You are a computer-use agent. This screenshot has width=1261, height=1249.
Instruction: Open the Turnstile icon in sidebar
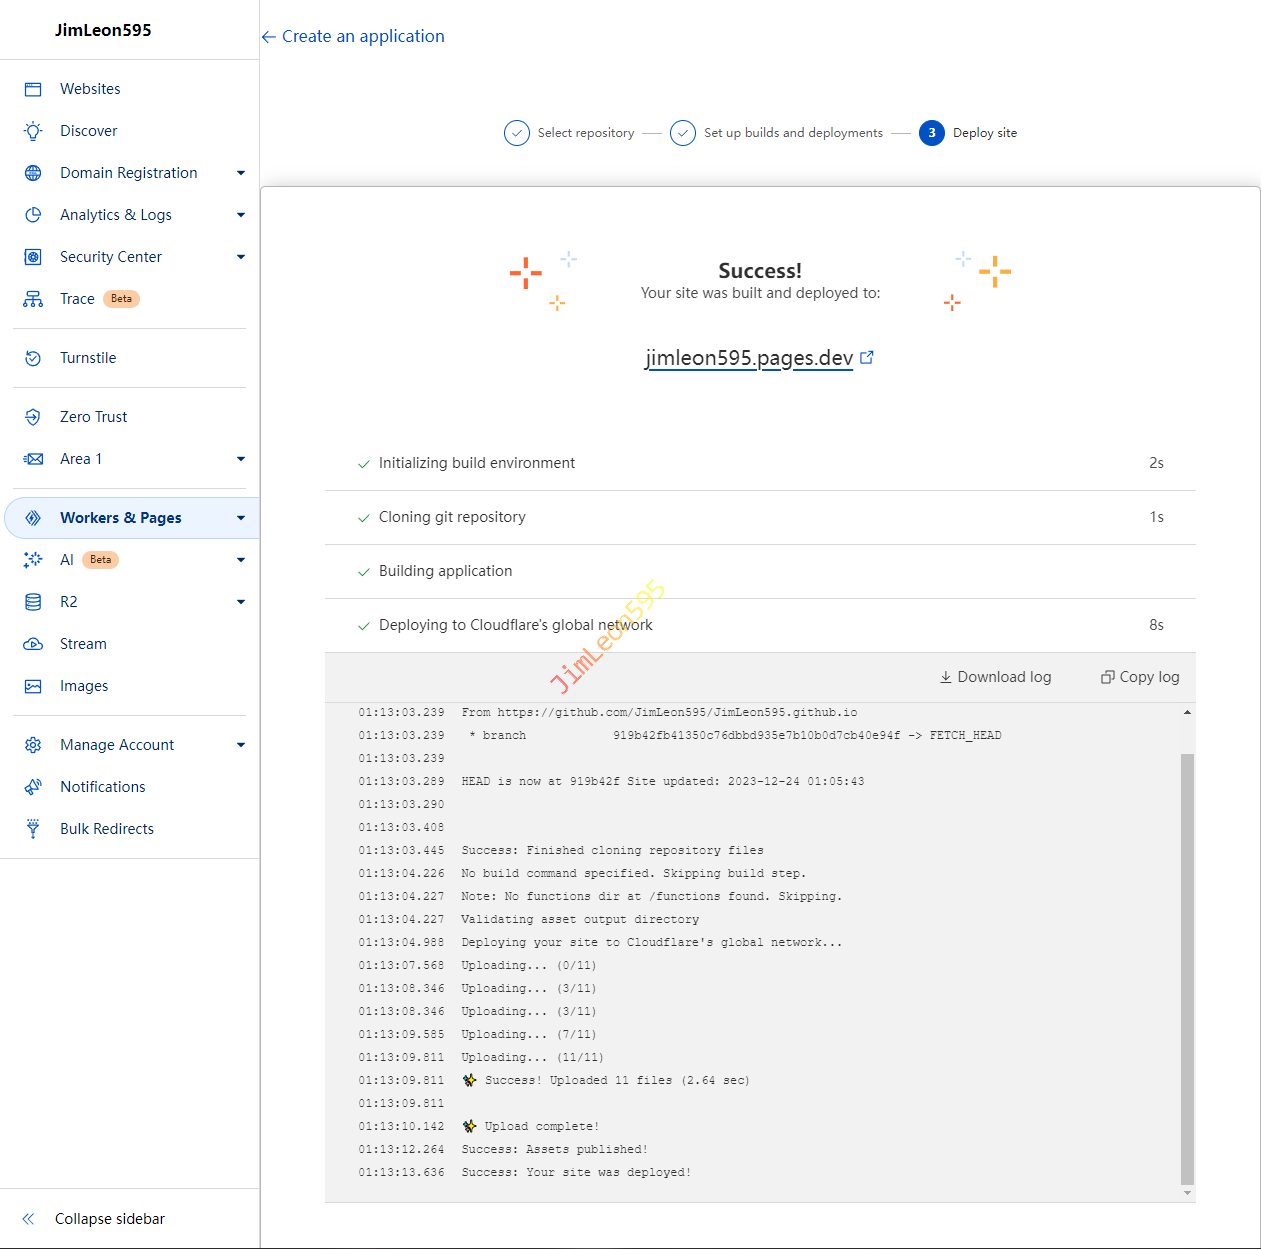(33, 358)
